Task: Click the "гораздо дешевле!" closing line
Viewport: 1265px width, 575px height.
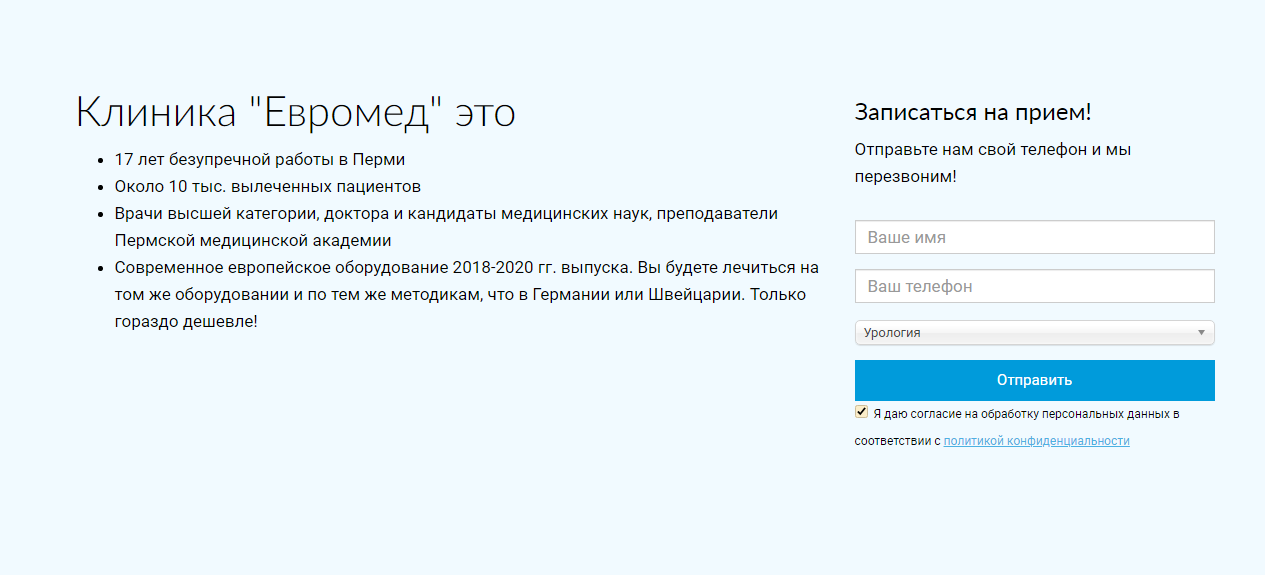Action: tap(186, 322)
